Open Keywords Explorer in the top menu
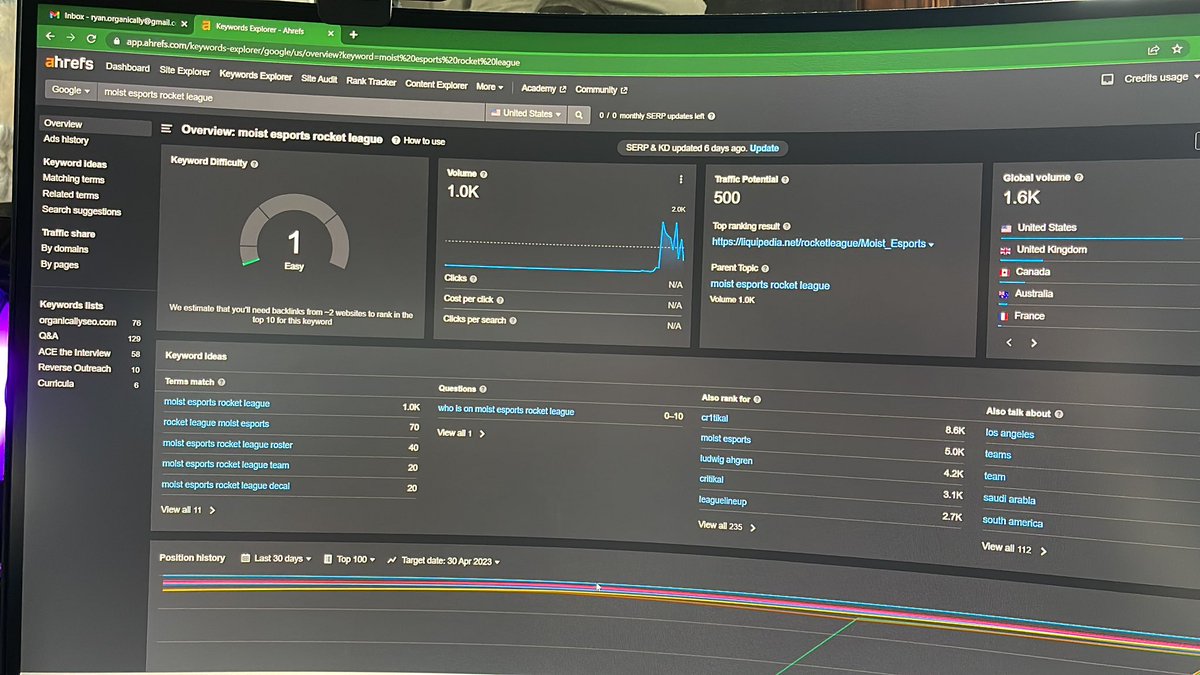 (255, 76)
